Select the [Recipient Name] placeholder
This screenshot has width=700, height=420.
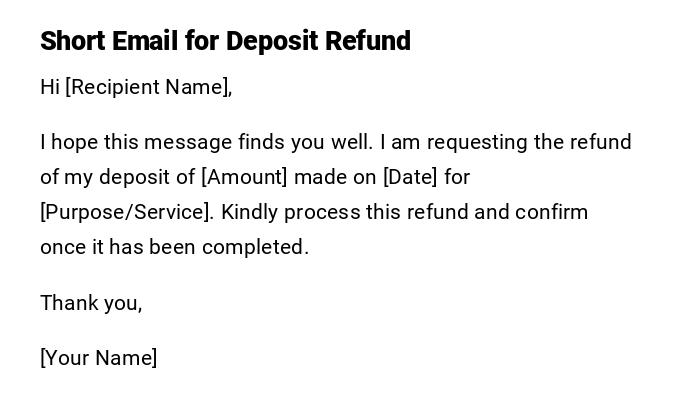148,87
